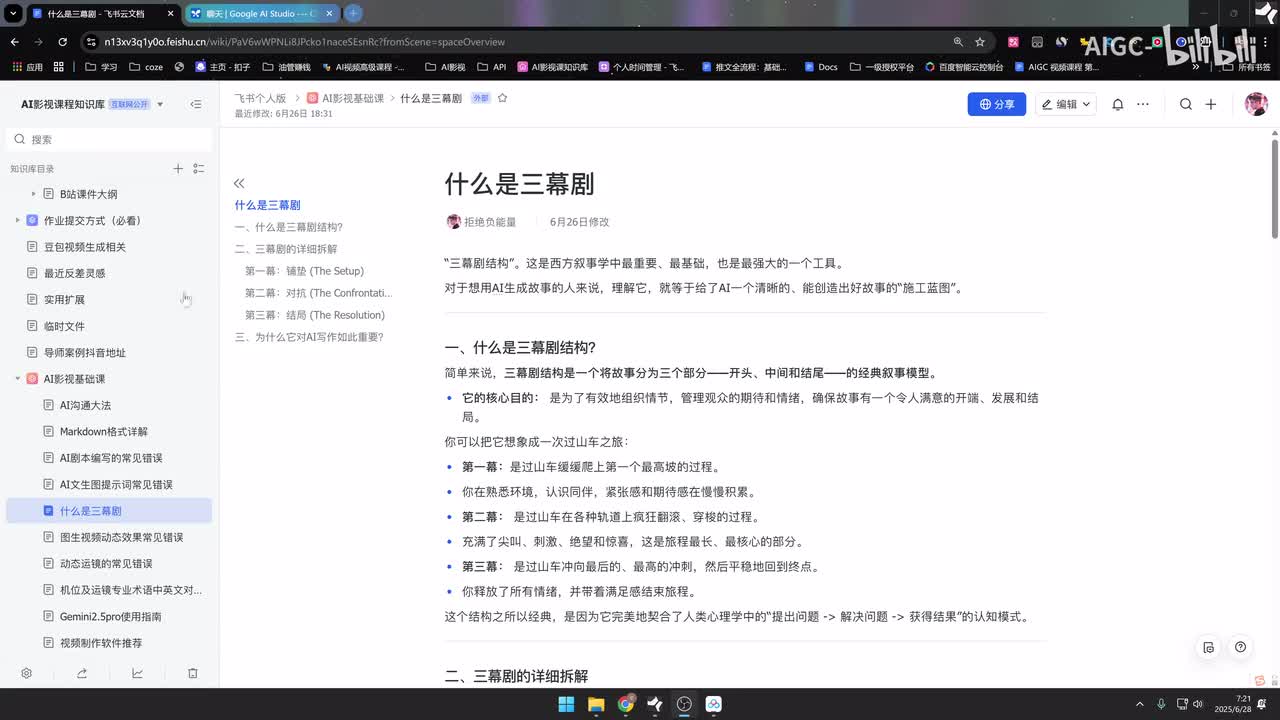Open AI剧本编写的常见错误 page

(x=109, y=458)
